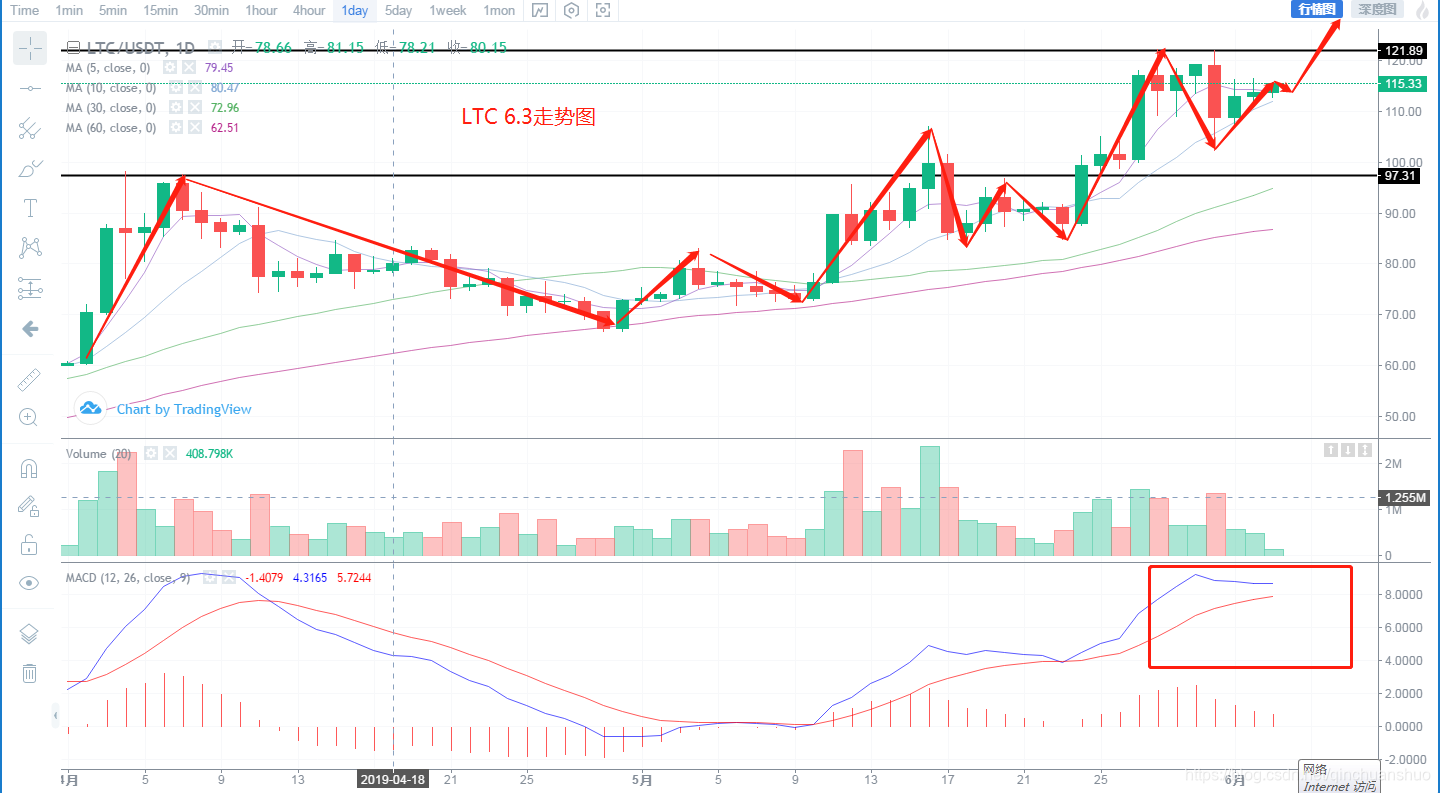Click the volume pane move-down arrow
1440x793 pixels.
point(1348,450)
